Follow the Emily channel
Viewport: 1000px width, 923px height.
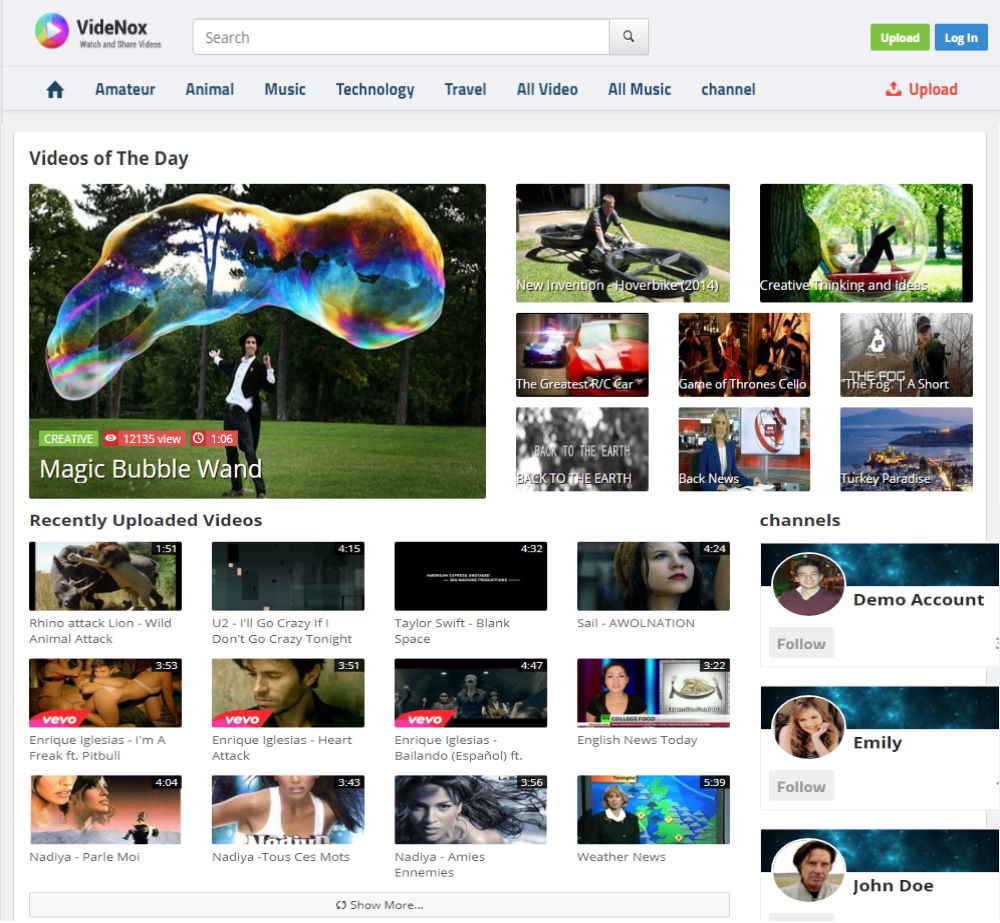(x=801, y=786)
